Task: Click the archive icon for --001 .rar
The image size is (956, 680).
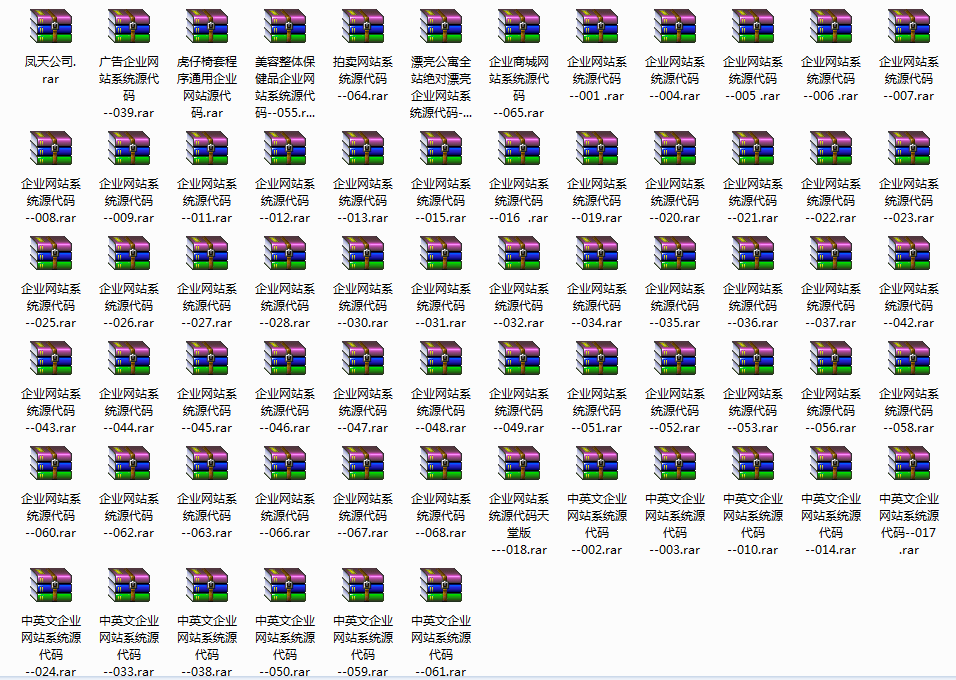Action: pos(598,26)
